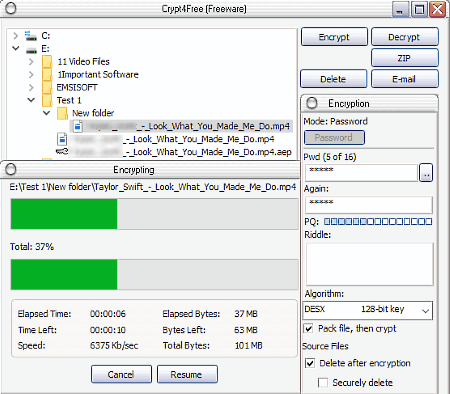Click the Elapsed Time value 00:00:06
The image size is (450, 394).
(x=108, y=314)
